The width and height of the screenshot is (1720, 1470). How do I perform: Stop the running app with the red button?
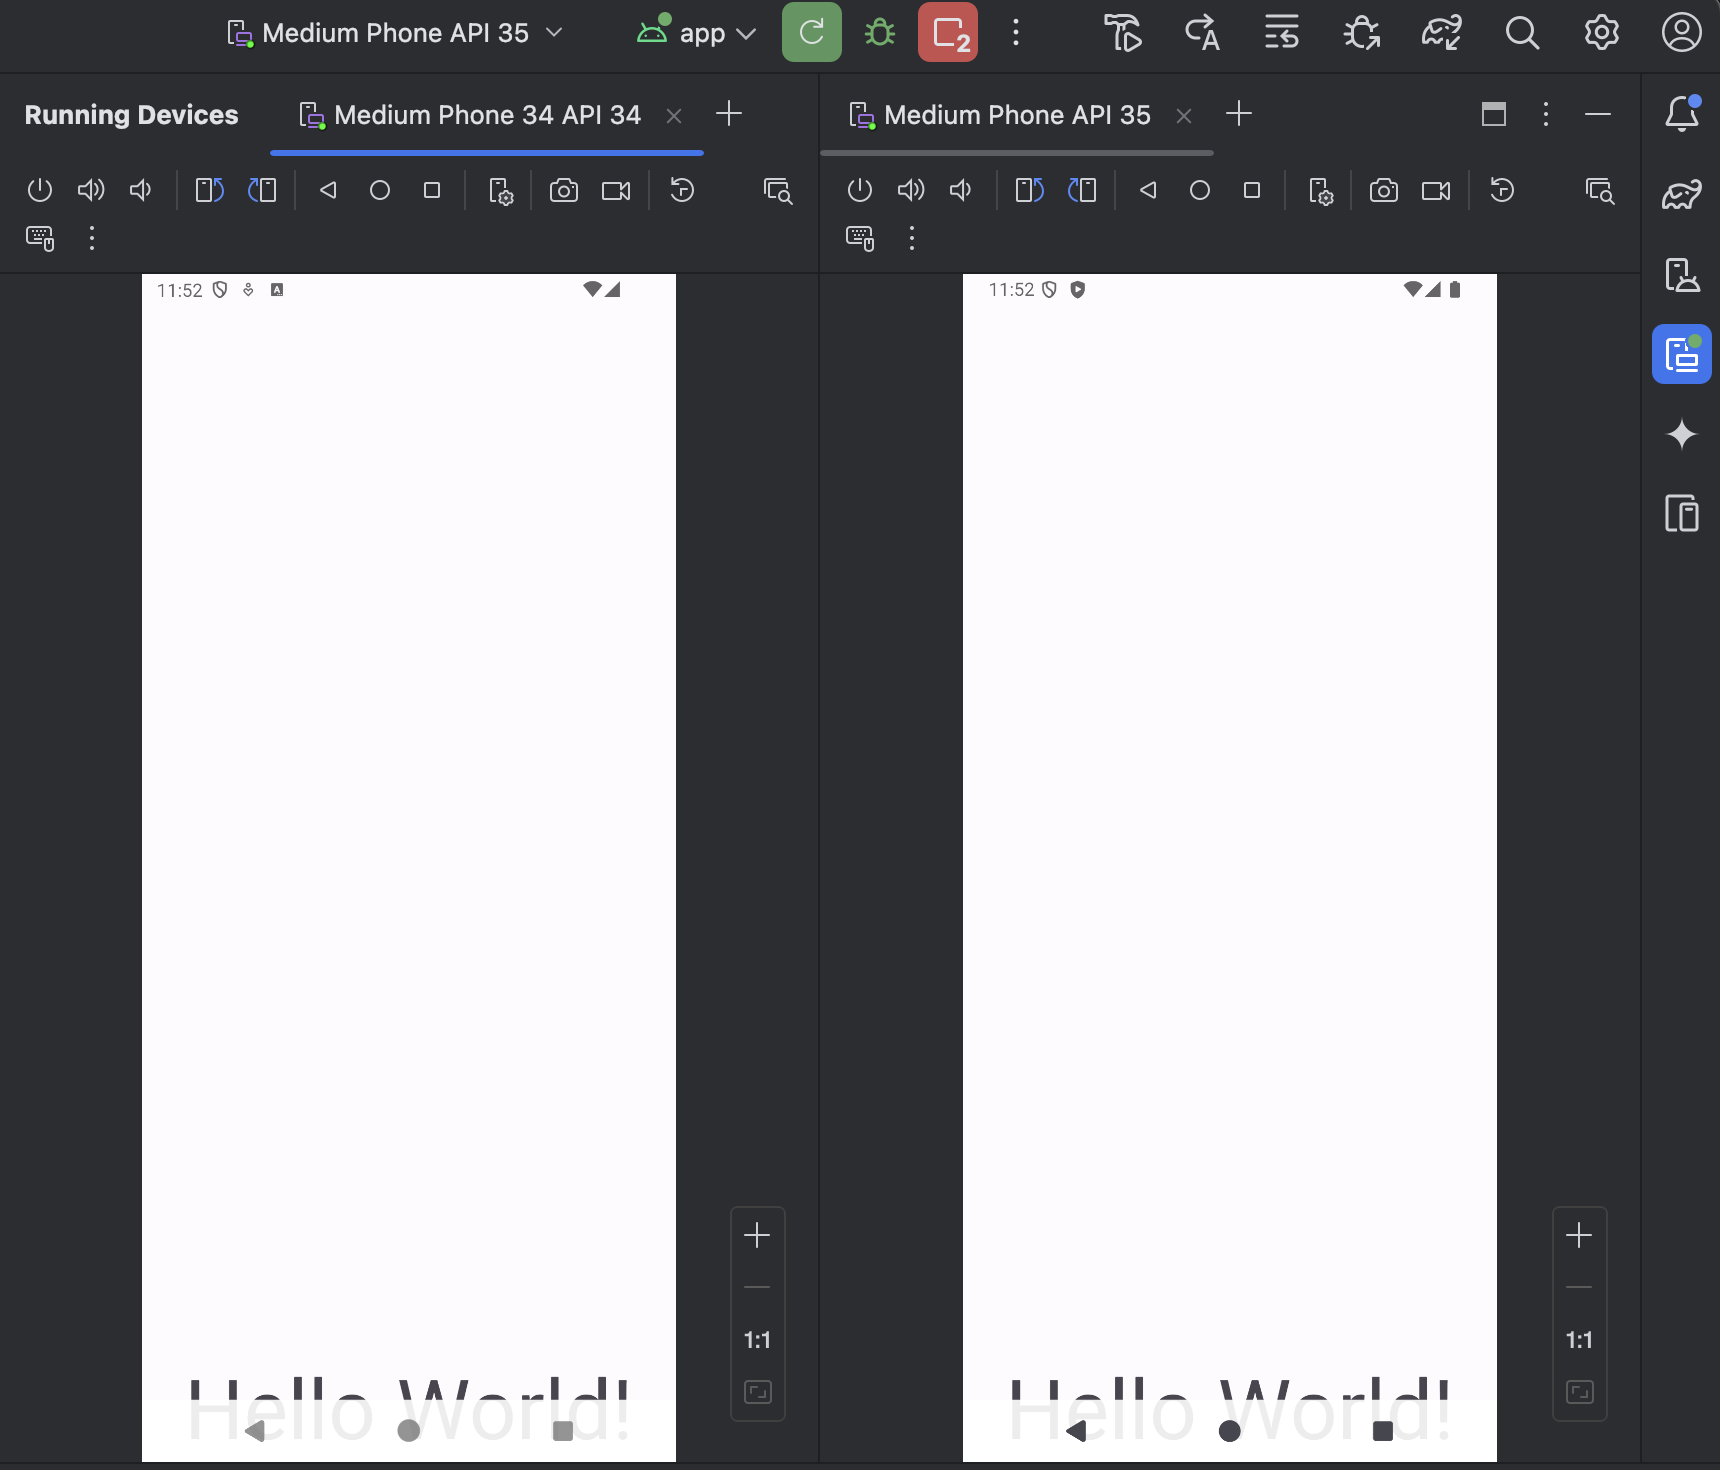click(948, 33)
